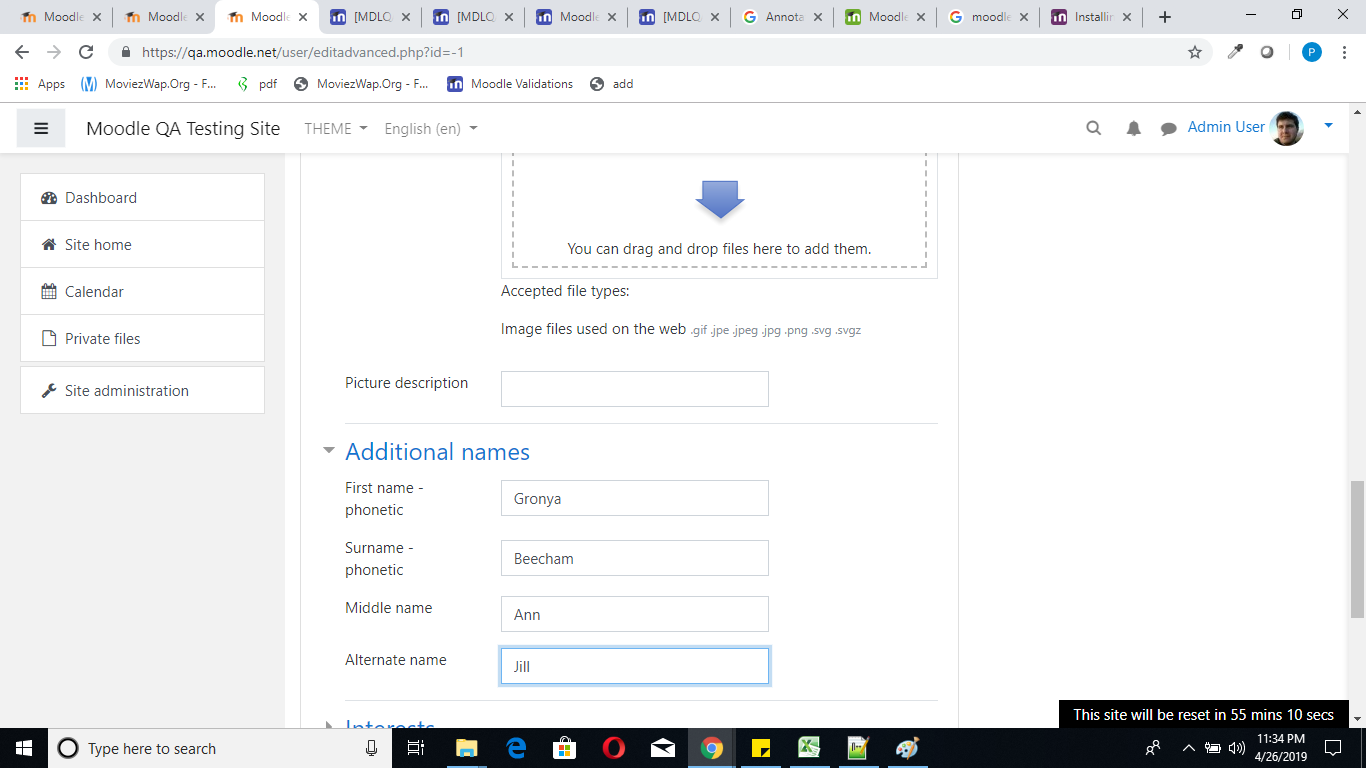Open Microsoft Store from taskbar
This screenshot has width=1366, height=768.
pyautogui.click(x=565, y=748)
